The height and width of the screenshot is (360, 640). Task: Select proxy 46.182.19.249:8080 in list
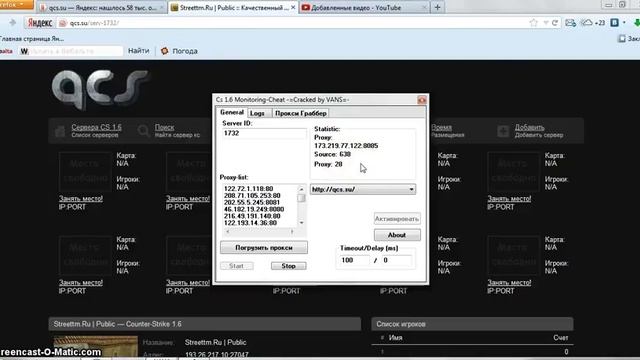[253, 209]
